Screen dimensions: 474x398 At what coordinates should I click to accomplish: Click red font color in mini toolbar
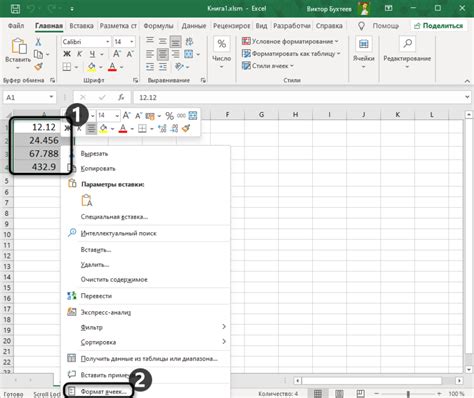[x=123, y=128]
